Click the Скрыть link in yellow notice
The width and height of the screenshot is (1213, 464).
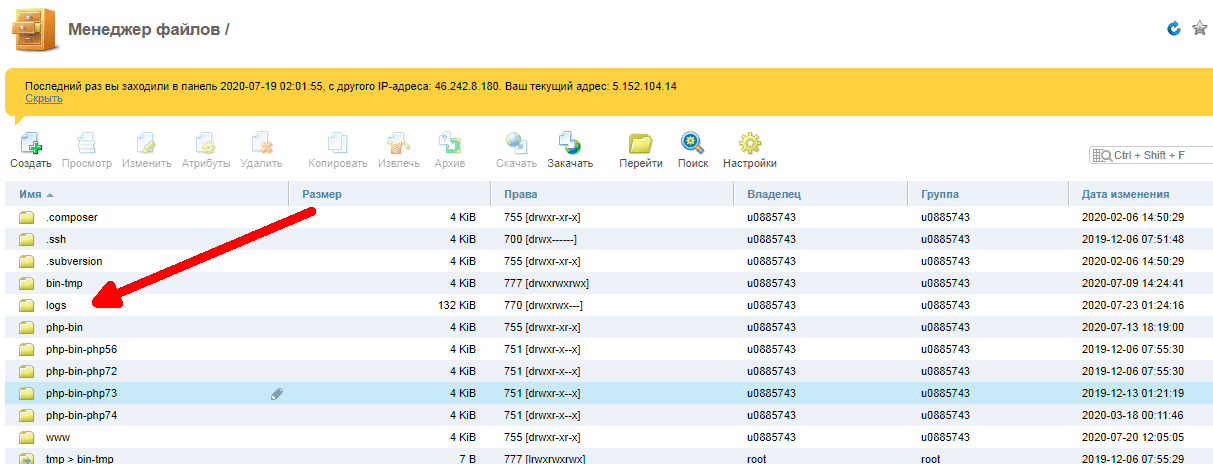(44, 98)
